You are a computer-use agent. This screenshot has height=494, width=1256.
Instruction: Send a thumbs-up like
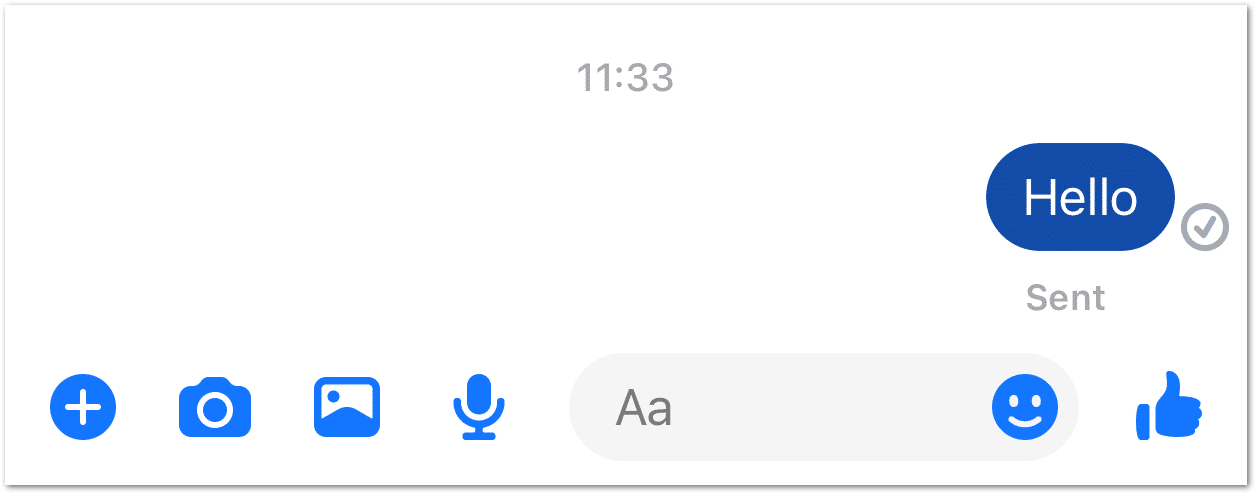click(1169, 405)
